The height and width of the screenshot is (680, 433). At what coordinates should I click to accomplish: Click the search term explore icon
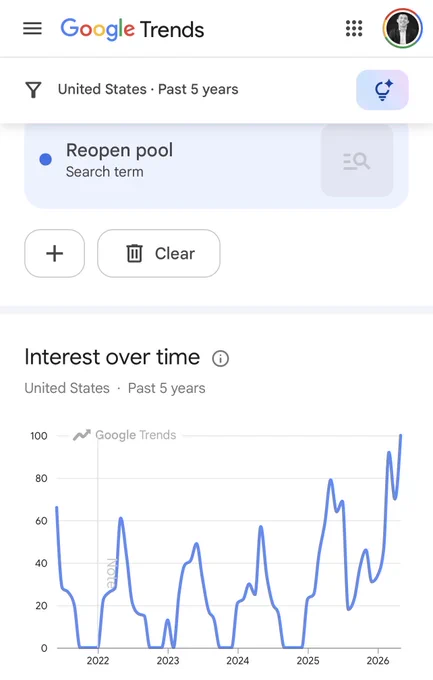click(x=357, y=161)
